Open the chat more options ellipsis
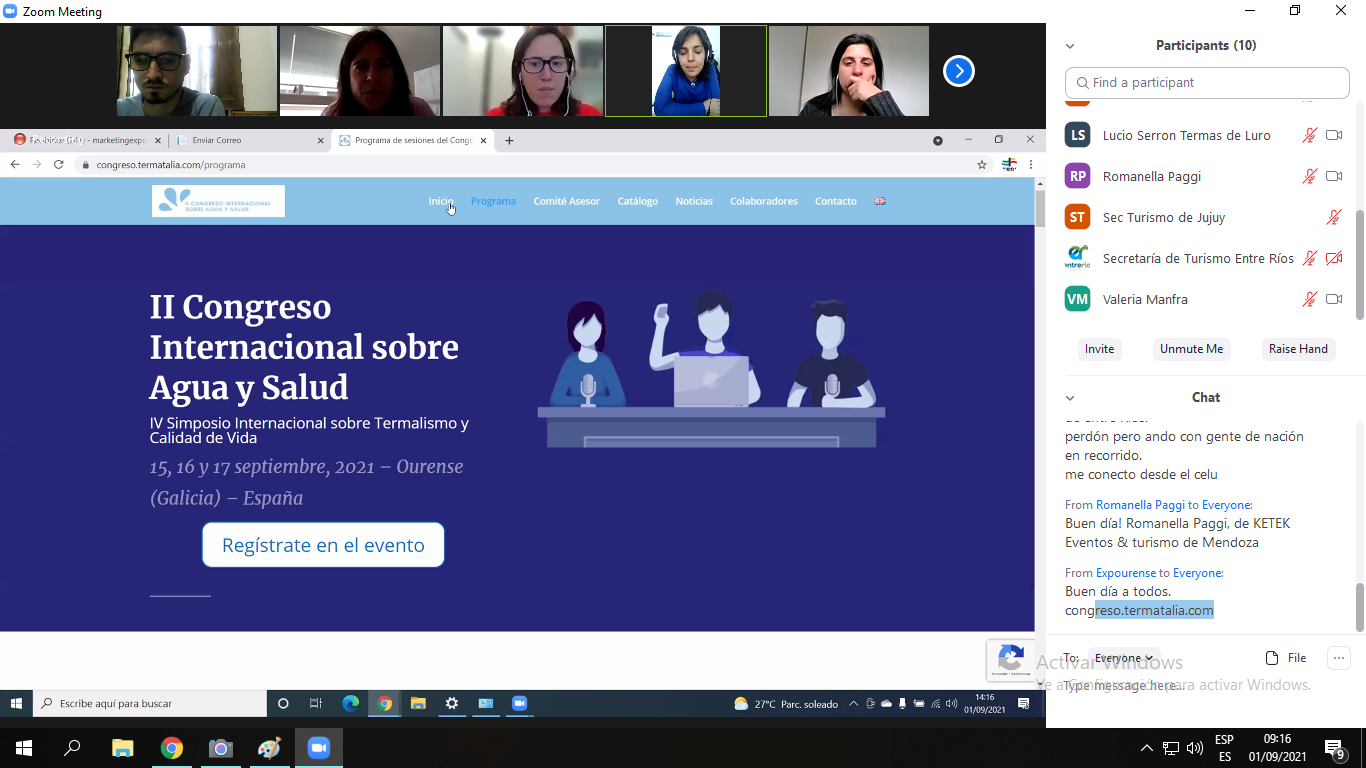This screenshot has height=768, width=1366. click(x=1338, y=658)
